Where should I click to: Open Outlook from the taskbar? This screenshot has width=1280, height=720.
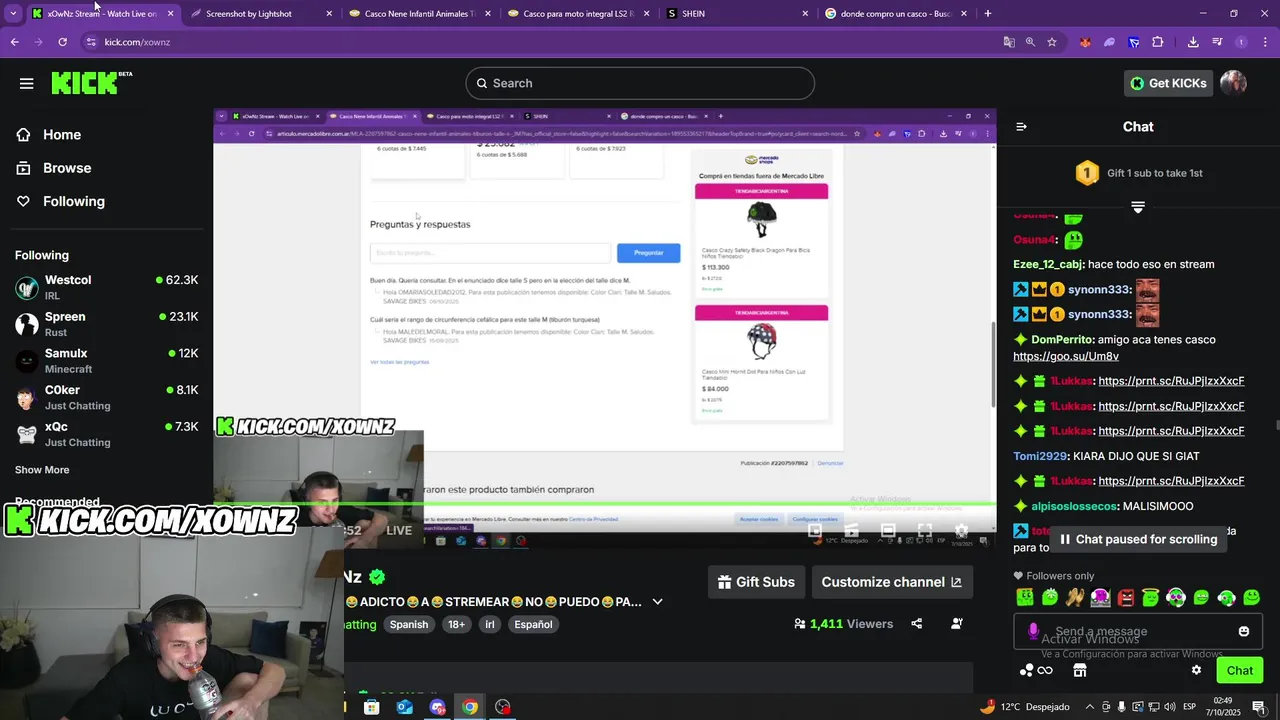404,707
